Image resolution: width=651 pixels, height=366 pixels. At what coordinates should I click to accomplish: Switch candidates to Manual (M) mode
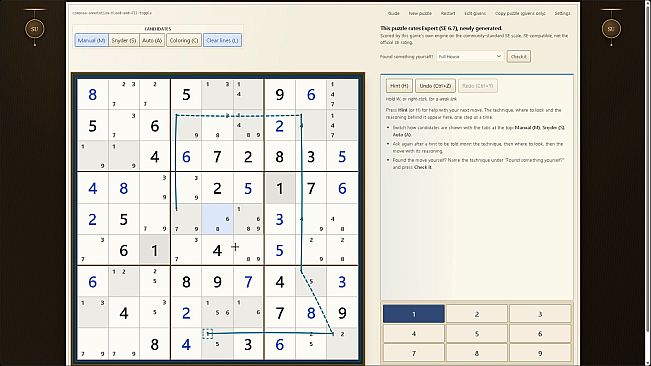coord(91,40)
